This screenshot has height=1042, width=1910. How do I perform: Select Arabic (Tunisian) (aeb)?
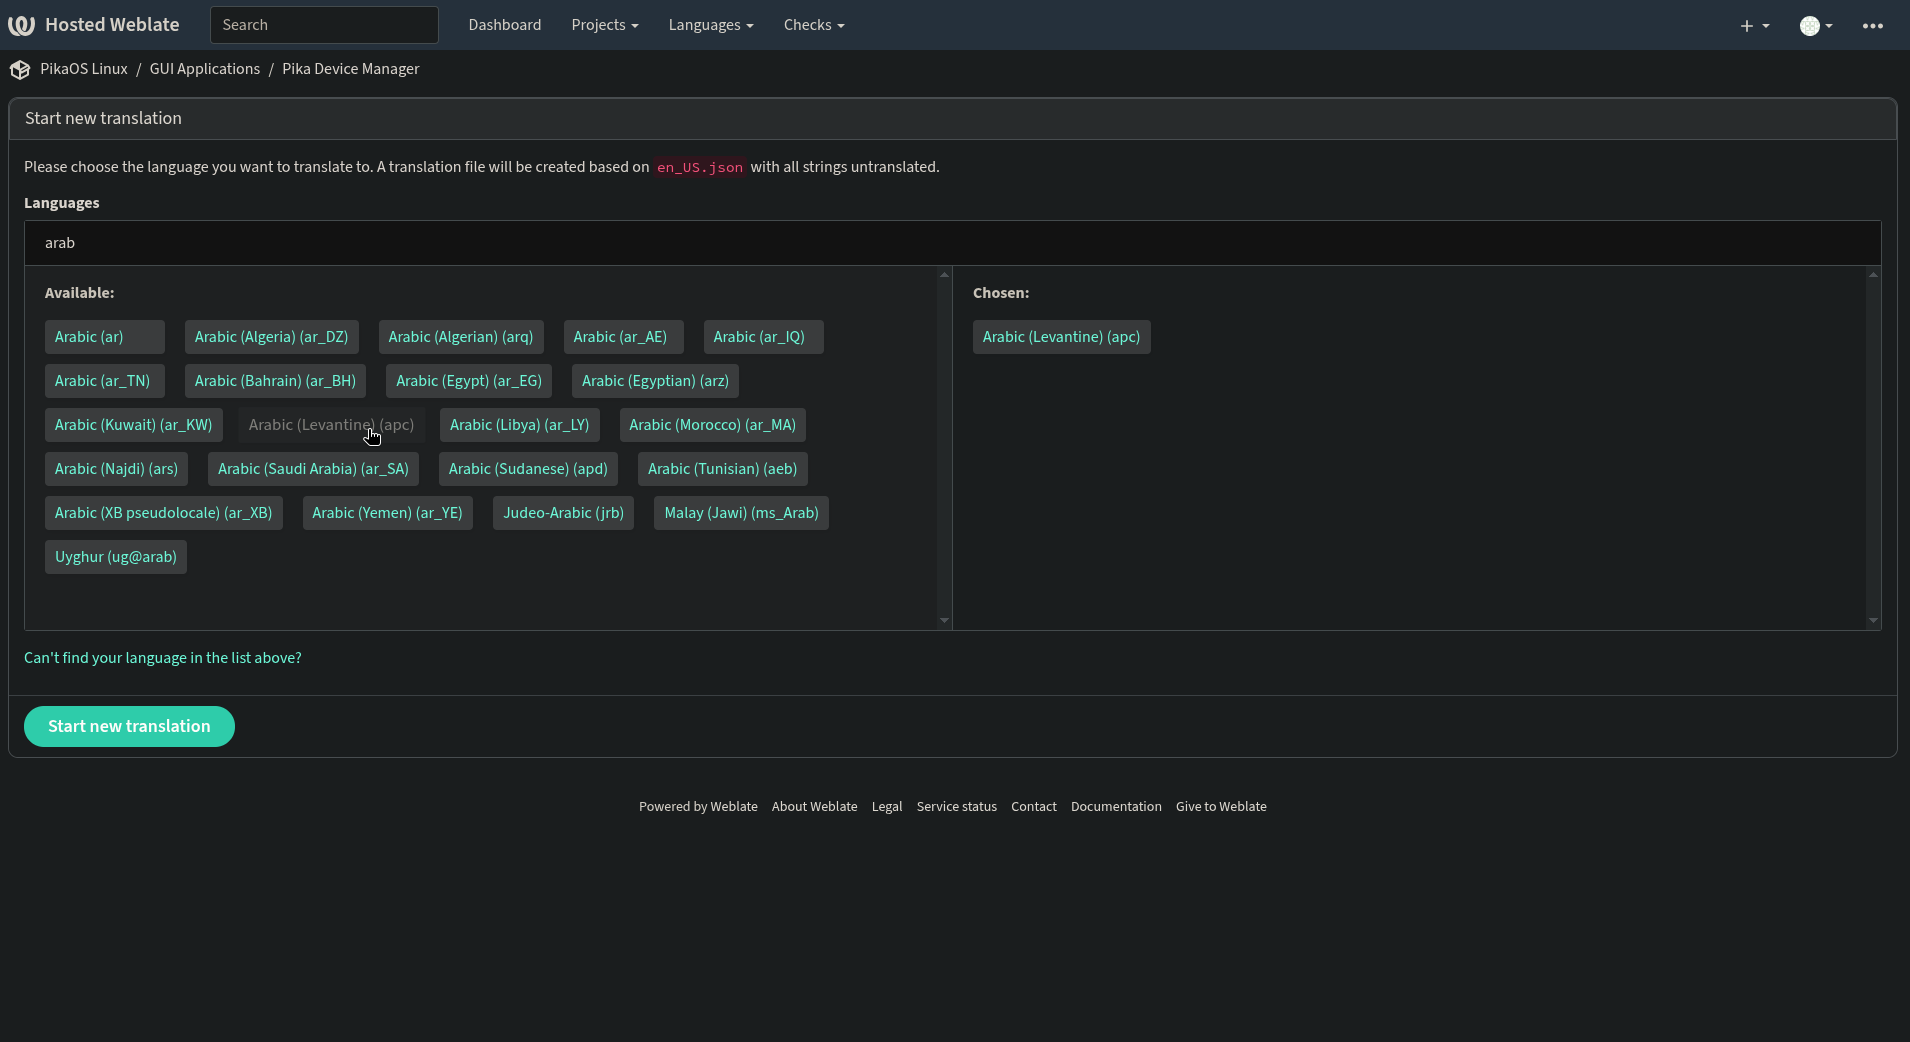723,469
